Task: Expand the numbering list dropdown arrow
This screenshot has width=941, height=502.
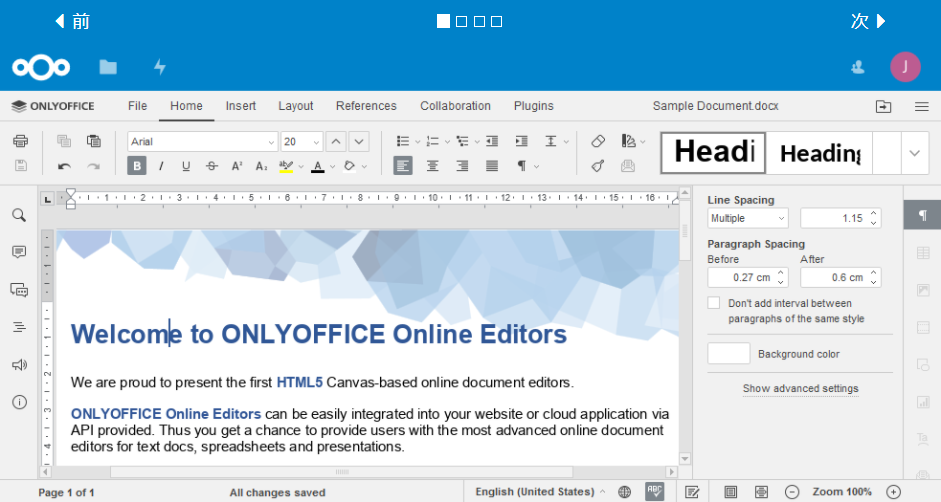Action: coord(447,142)
